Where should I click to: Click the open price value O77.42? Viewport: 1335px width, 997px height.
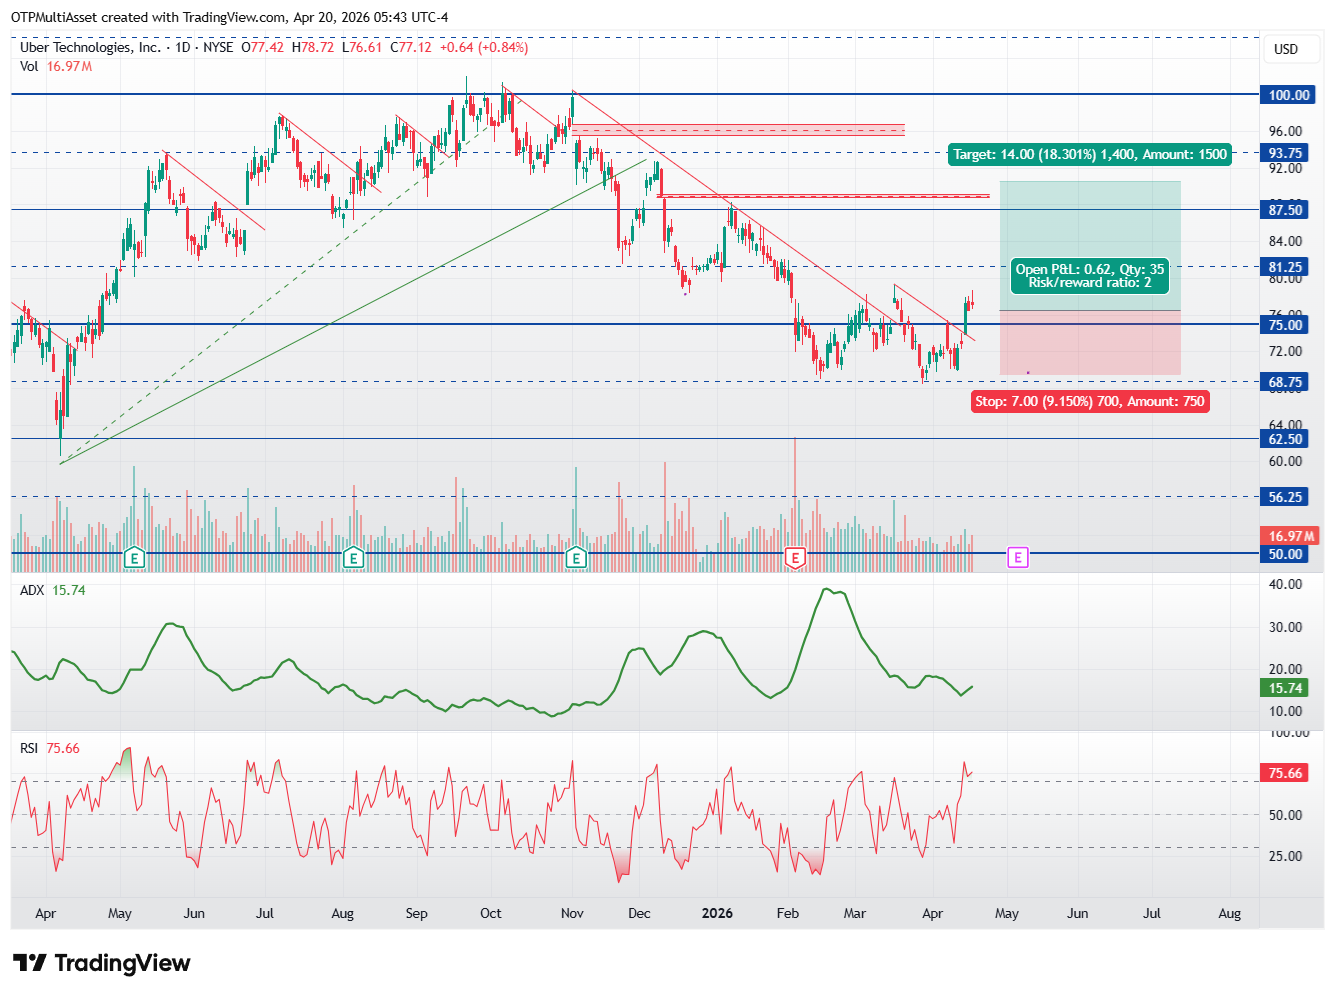pos(262,47)
